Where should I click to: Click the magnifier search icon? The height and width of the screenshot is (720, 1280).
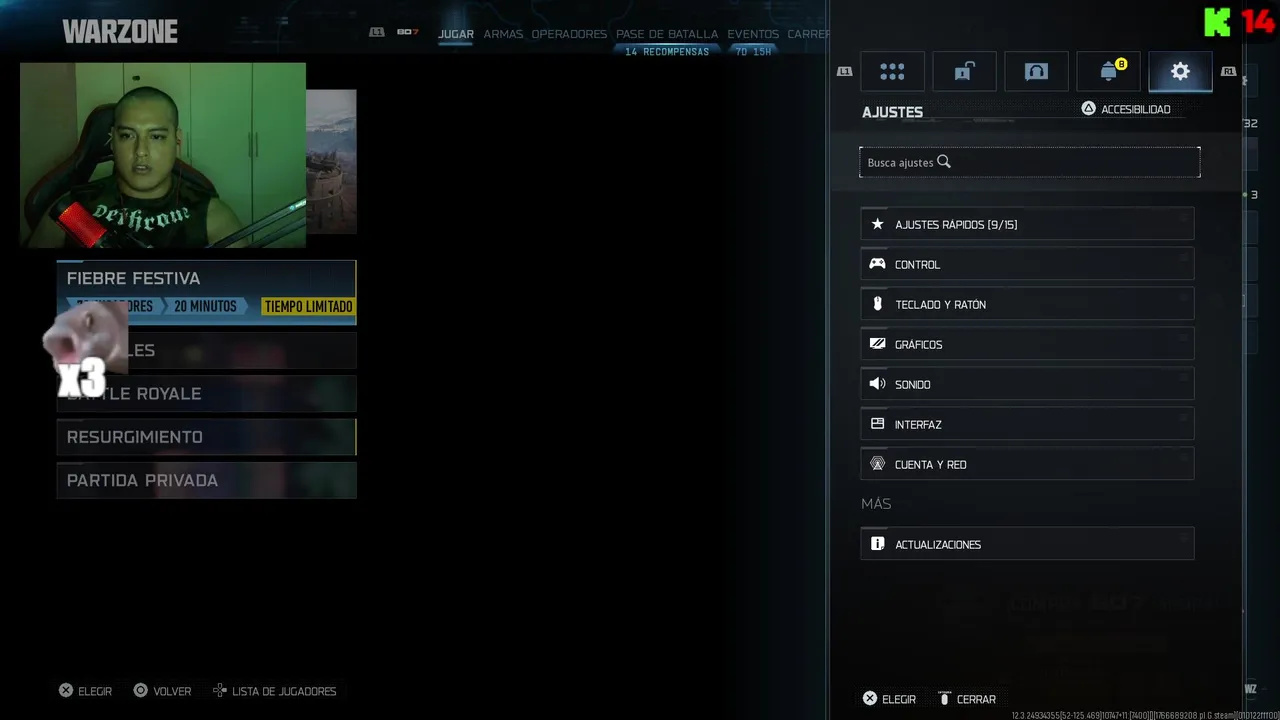(x=944, y=162)
